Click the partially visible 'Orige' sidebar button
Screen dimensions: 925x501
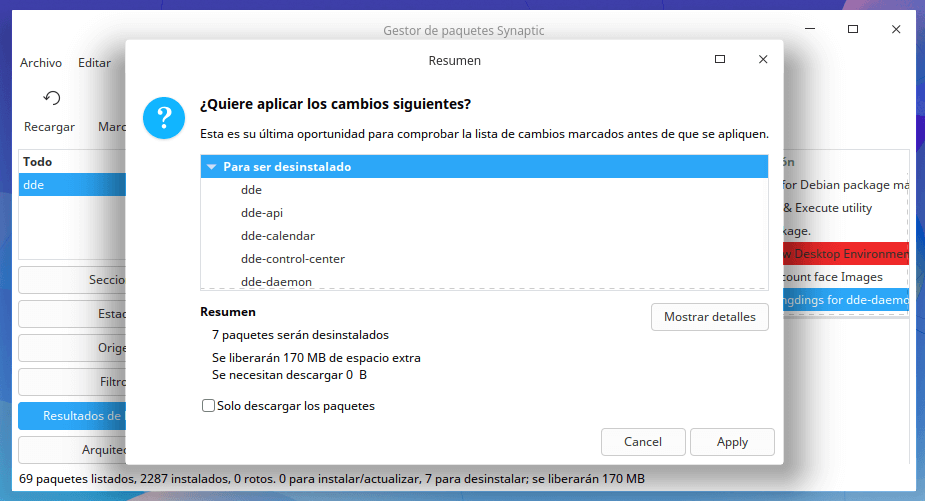coord(72,348)
